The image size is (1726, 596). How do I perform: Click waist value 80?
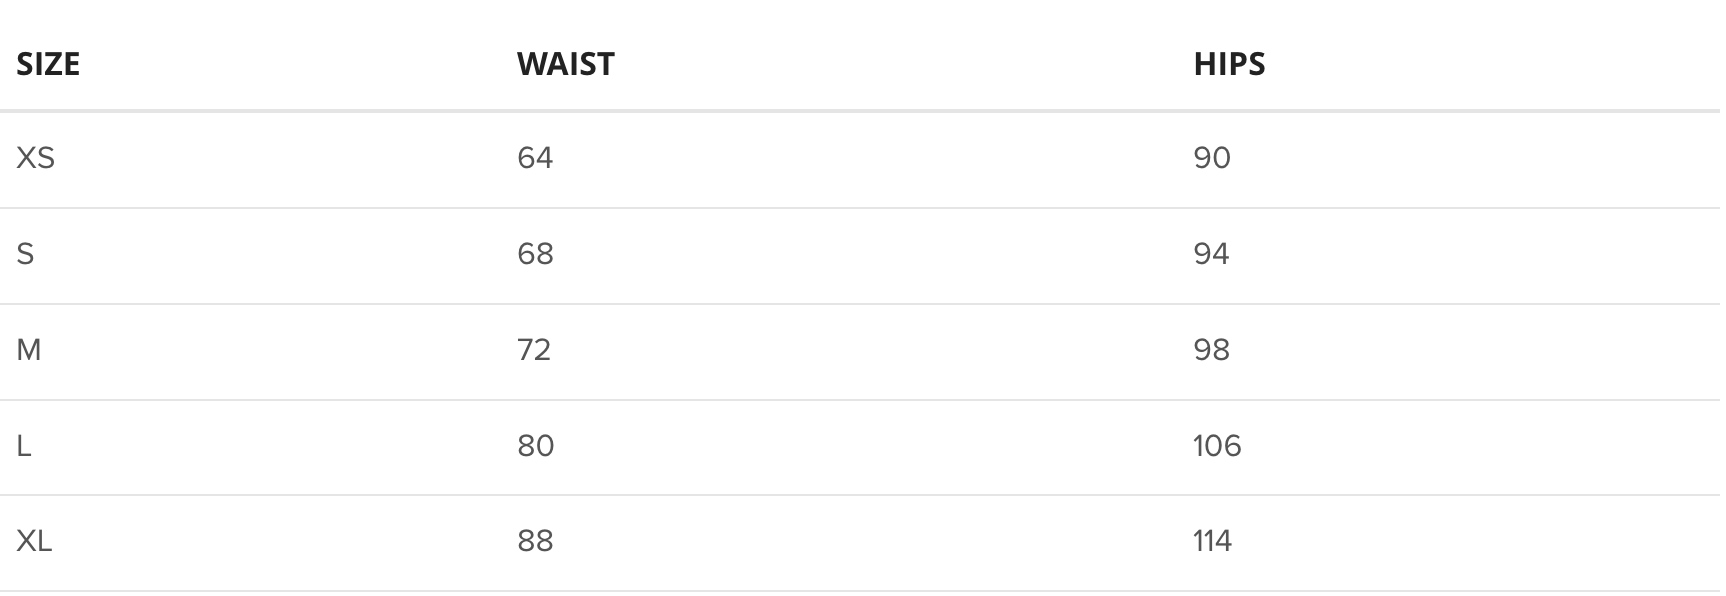click(535, 446)
